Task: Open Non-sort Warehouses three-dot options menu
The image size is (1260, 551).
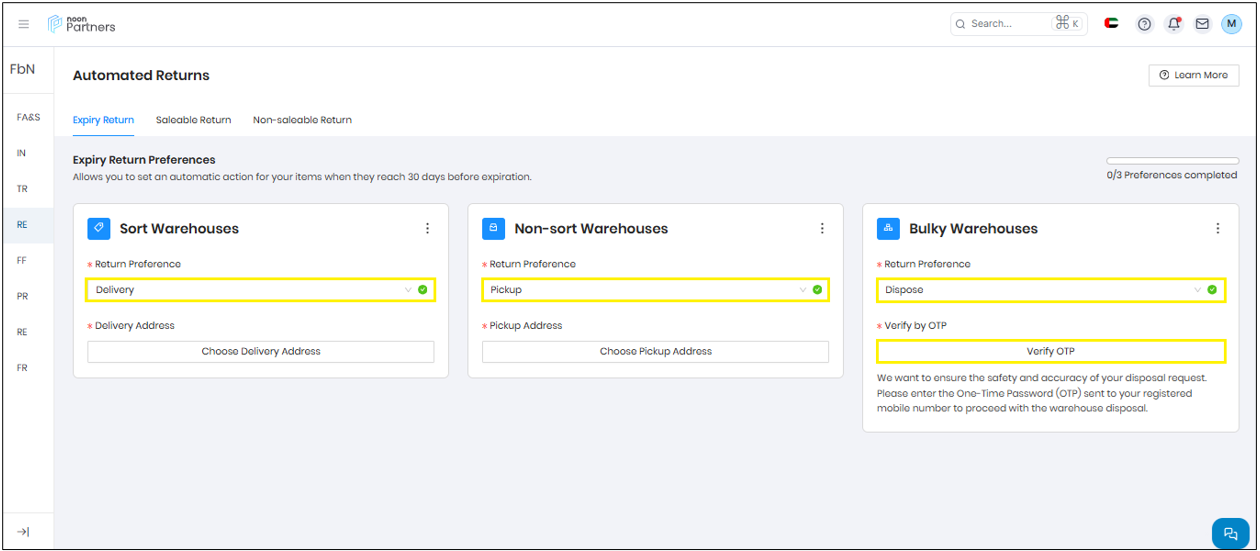Action: click(822, 228)
